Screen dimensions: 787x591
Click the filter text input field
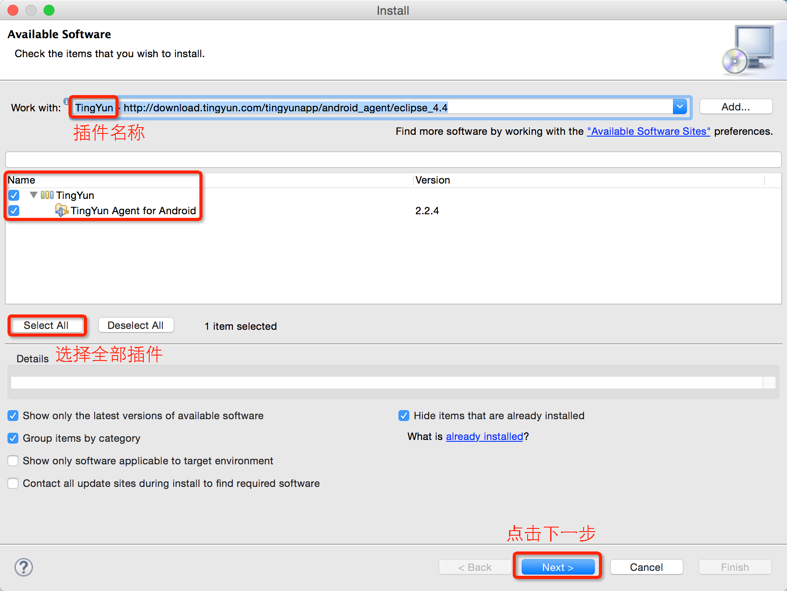(x=393, y=159)
